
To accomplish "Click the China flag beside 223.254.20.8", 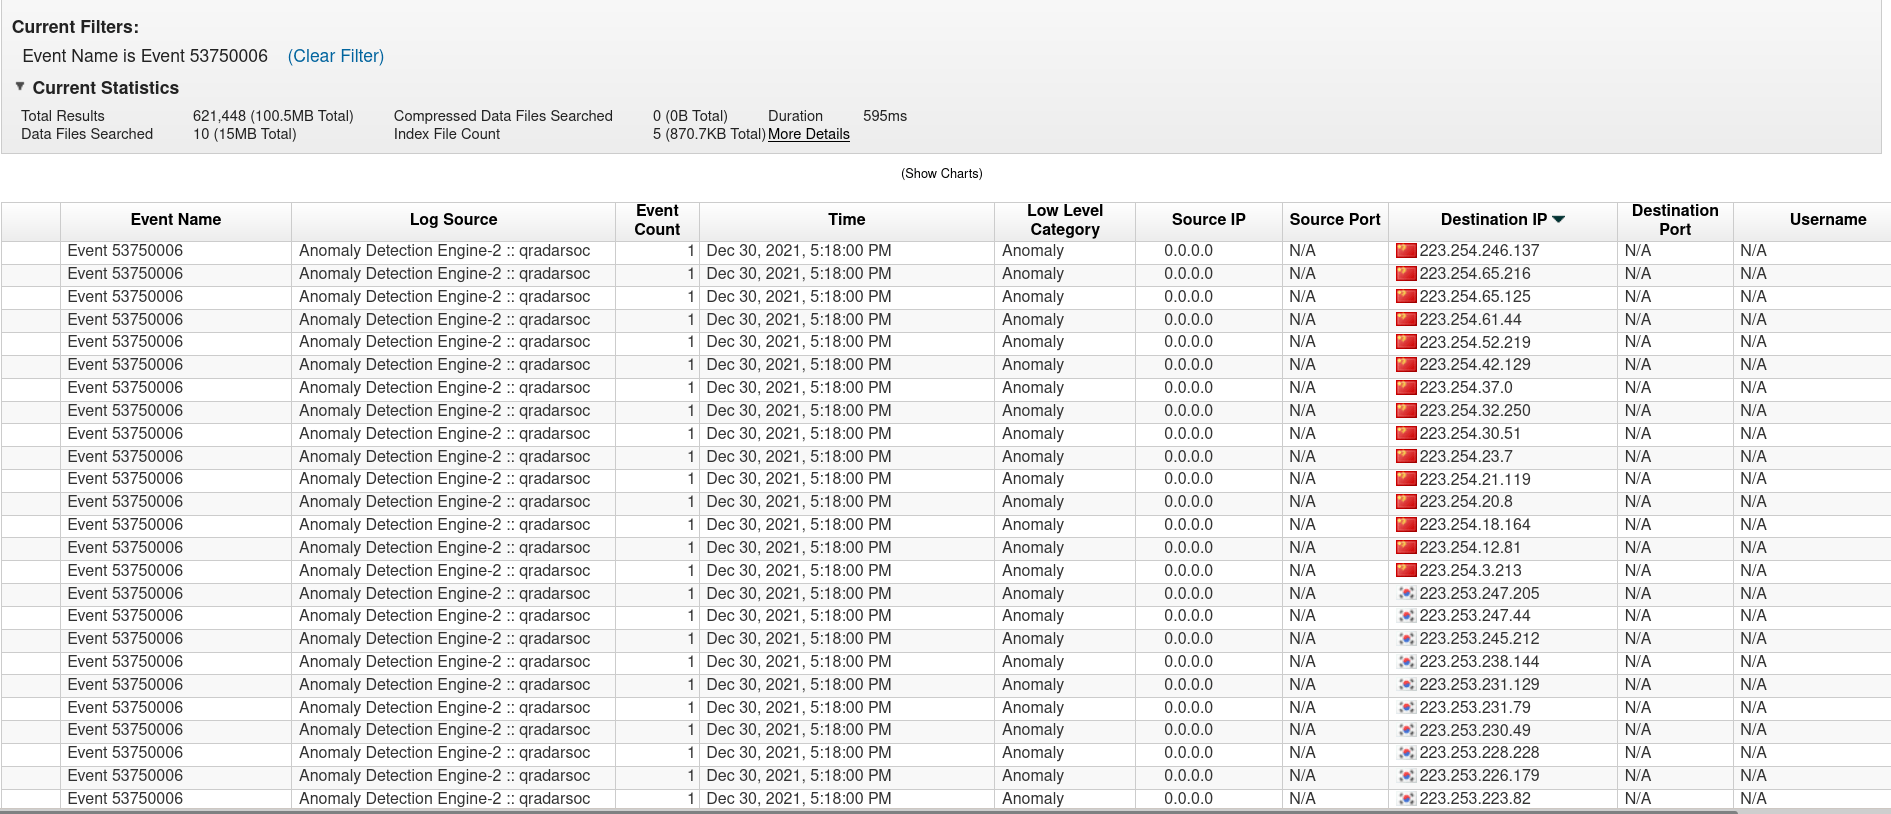I will pos(1406,502).
